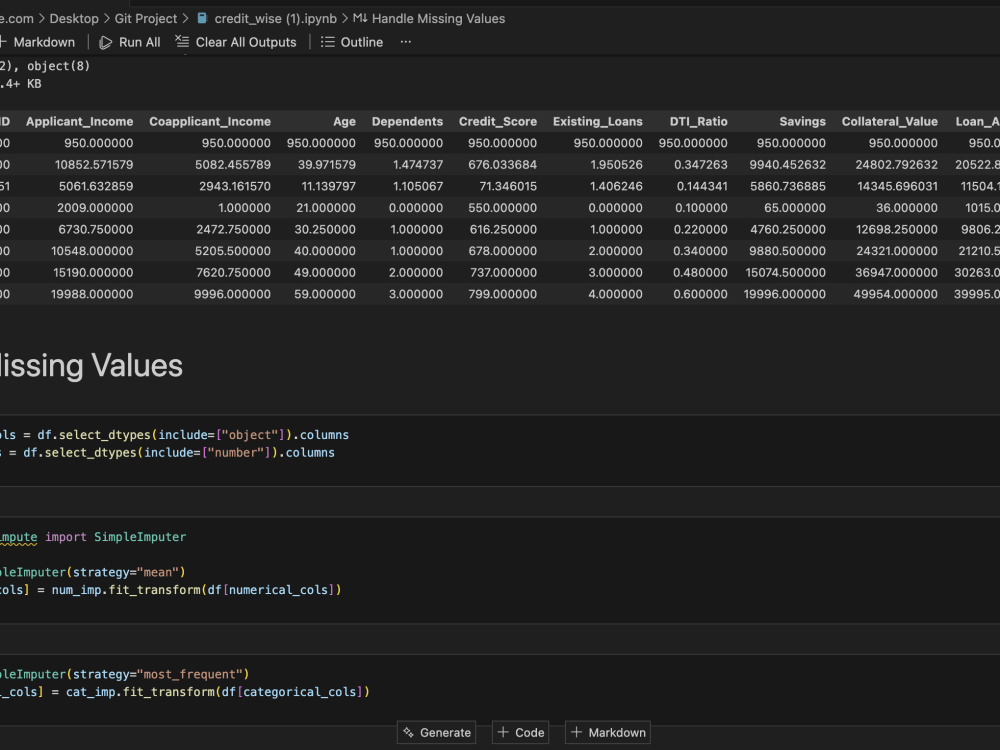This screenshot has height=750, width=1000.
Task: Select the Credit_Score value 676.033684
Action: 503,165
